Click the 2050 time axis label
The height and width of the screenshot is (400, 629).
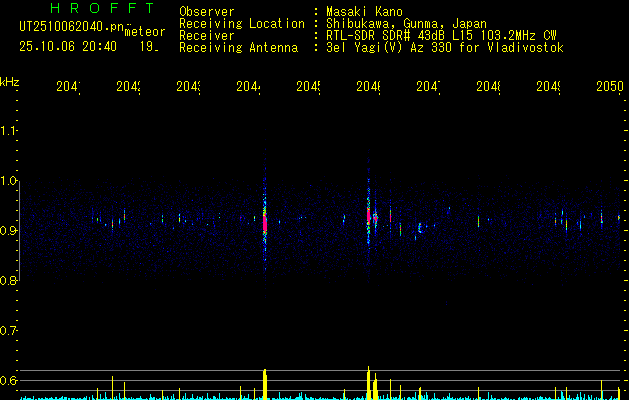[610, 86]
